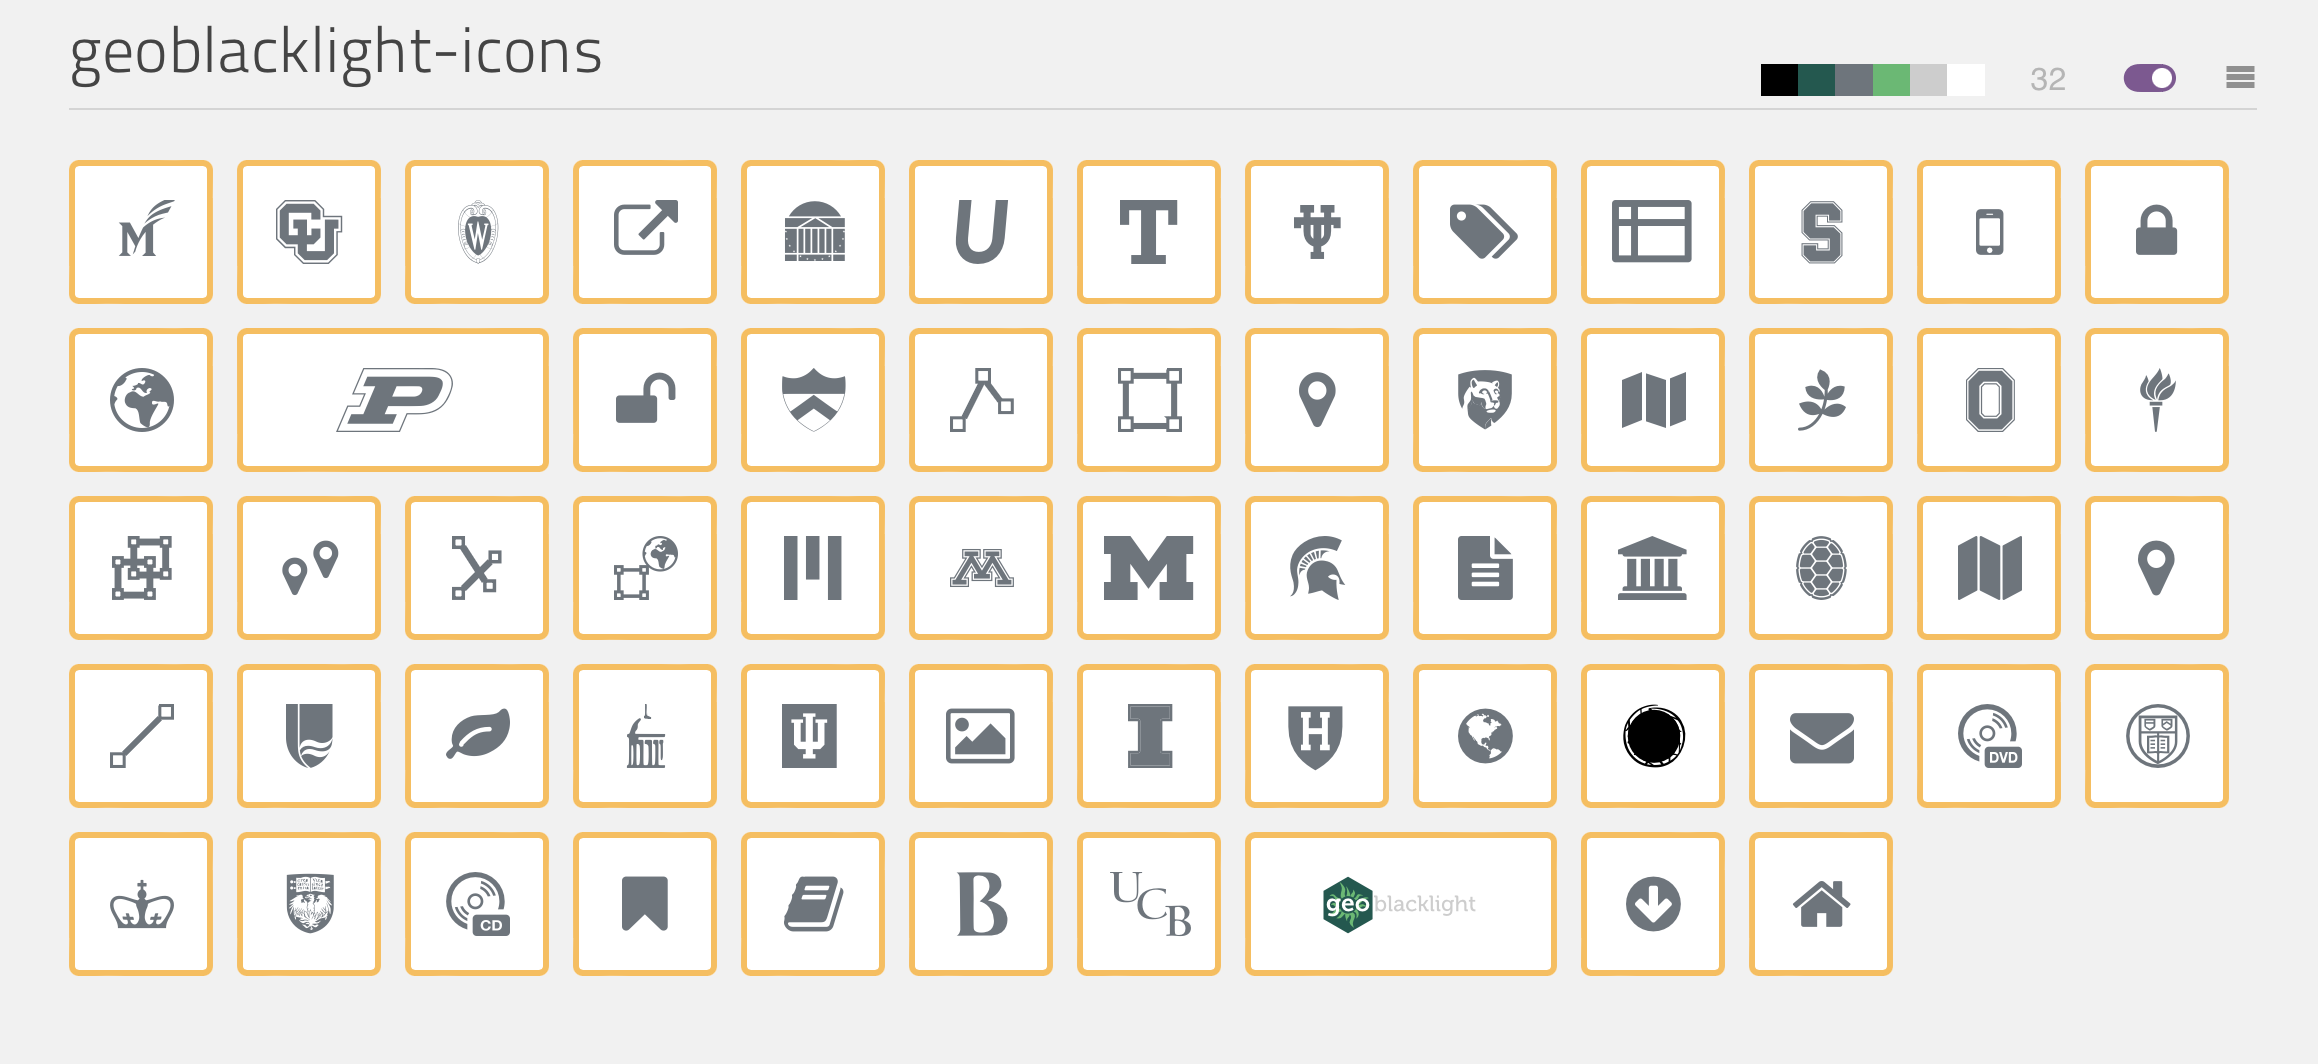Viewport: 2318px width, 1064px height.
Task: Choose the light green color swatch
Action: pyautogui.click(x=1891, y=80)
